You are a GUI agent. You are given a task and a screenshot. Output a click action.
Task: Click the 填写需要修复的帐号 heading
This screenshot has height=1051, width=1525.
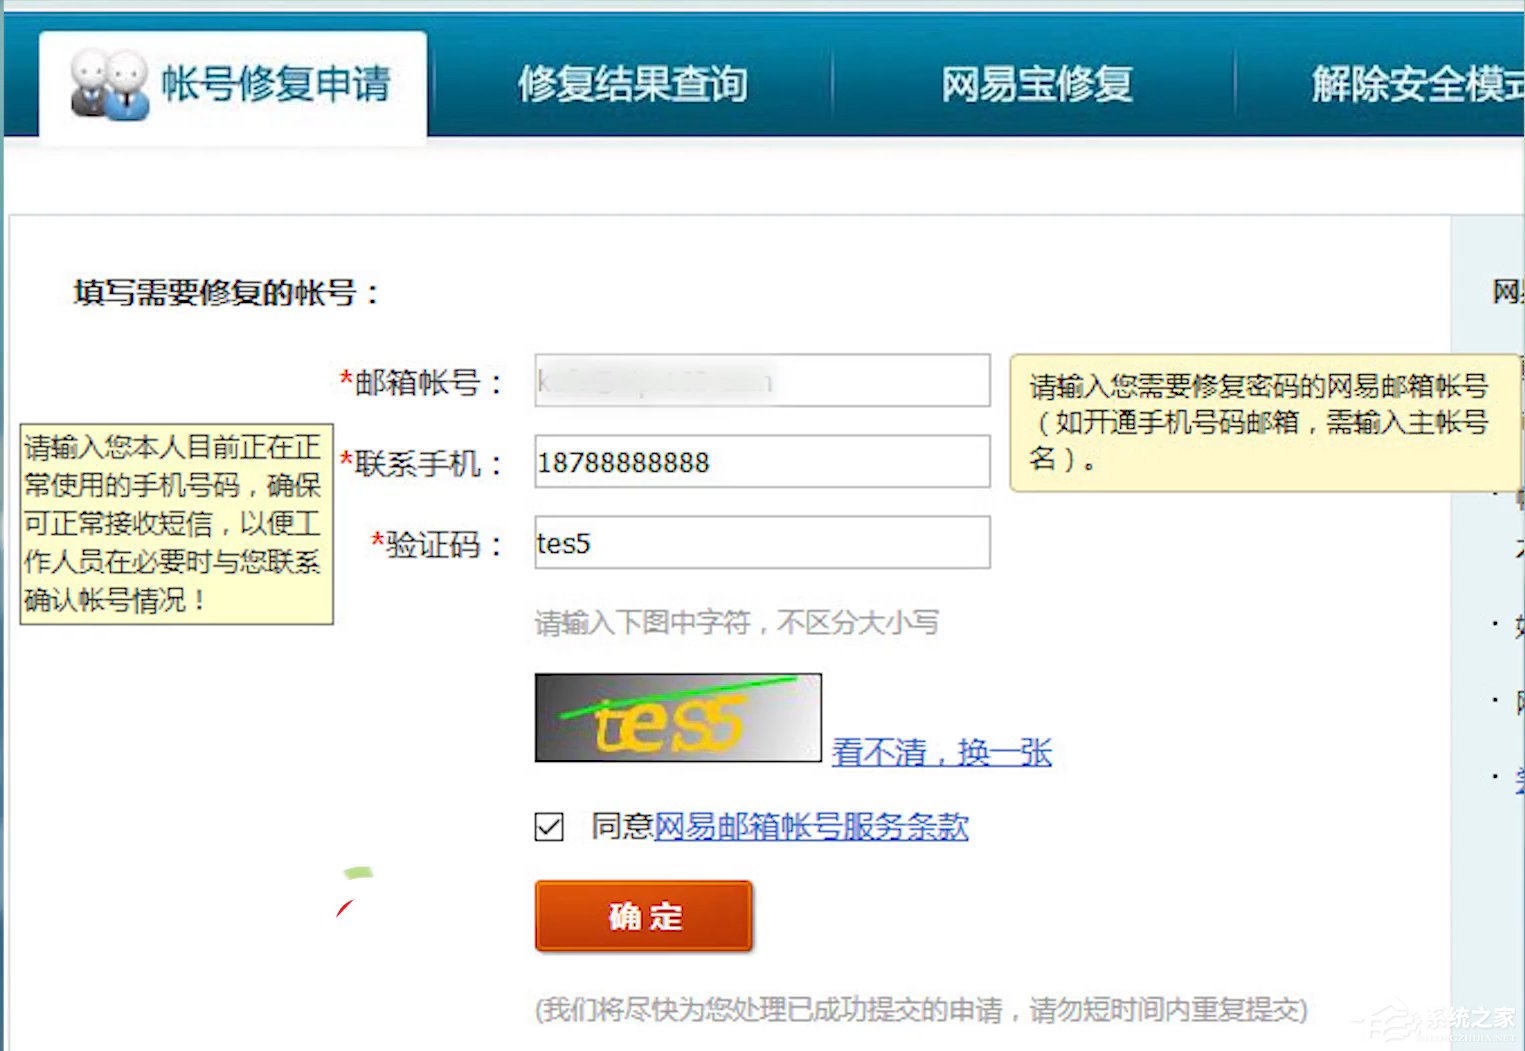(225, 294)
